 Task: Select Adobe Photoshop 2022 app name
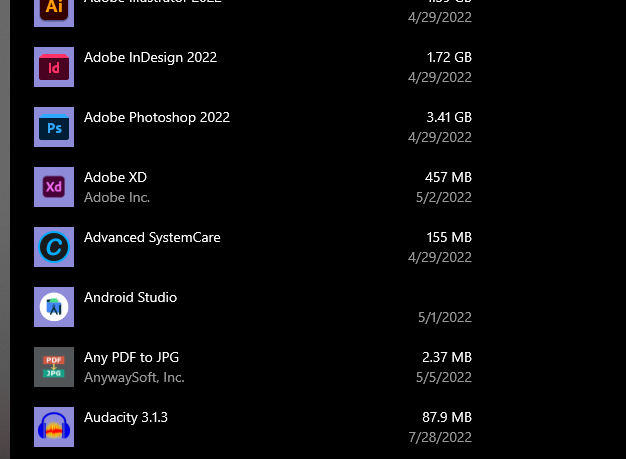point(157,117)
